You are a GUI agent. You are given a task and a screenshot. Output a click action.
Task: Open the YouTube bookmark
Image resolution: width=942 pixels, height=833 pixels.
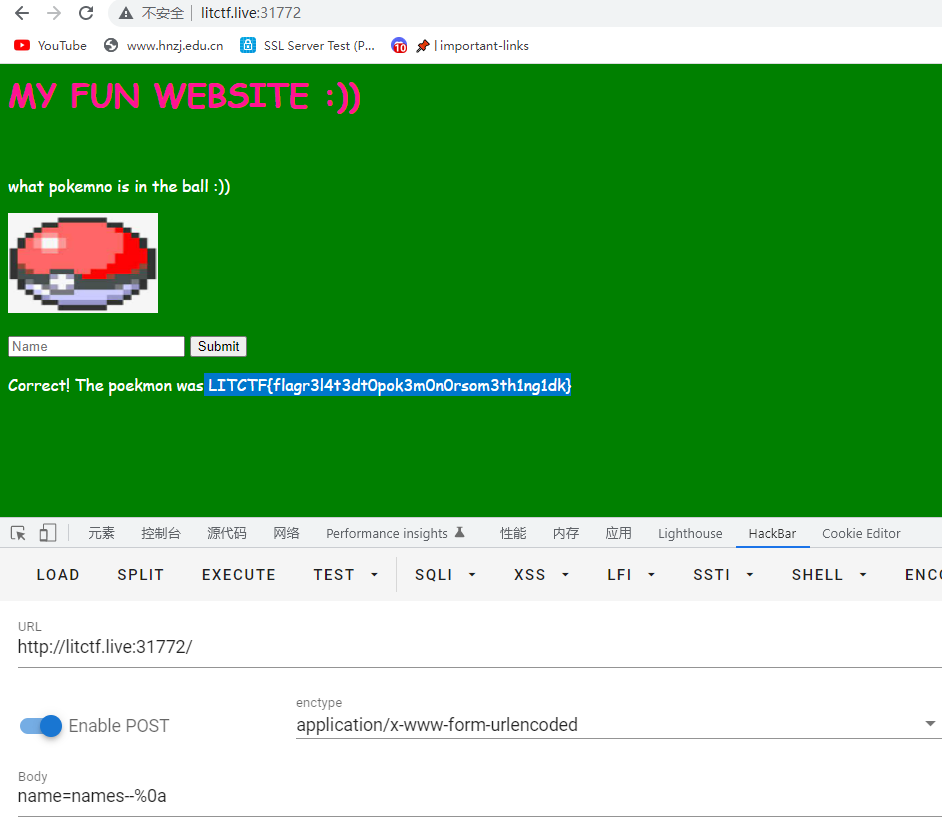pos(50,46)
